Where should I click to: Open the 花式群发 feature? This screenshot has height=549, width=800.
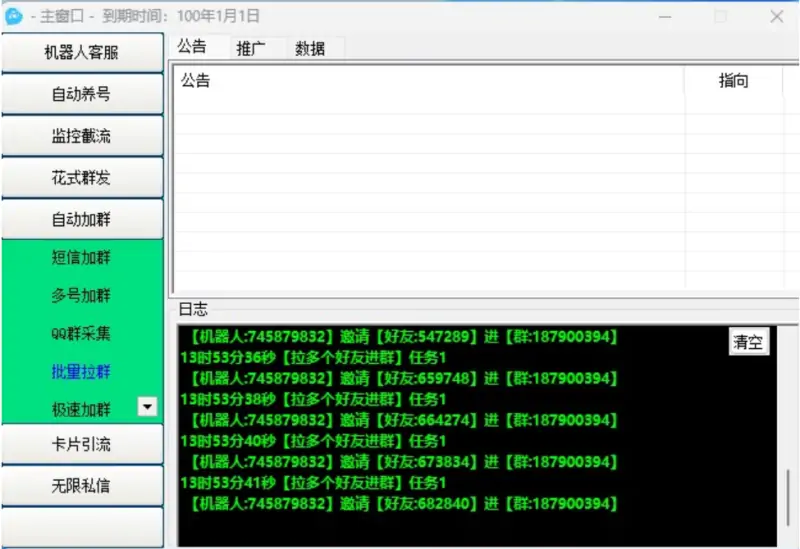click(x=82, y=178)
